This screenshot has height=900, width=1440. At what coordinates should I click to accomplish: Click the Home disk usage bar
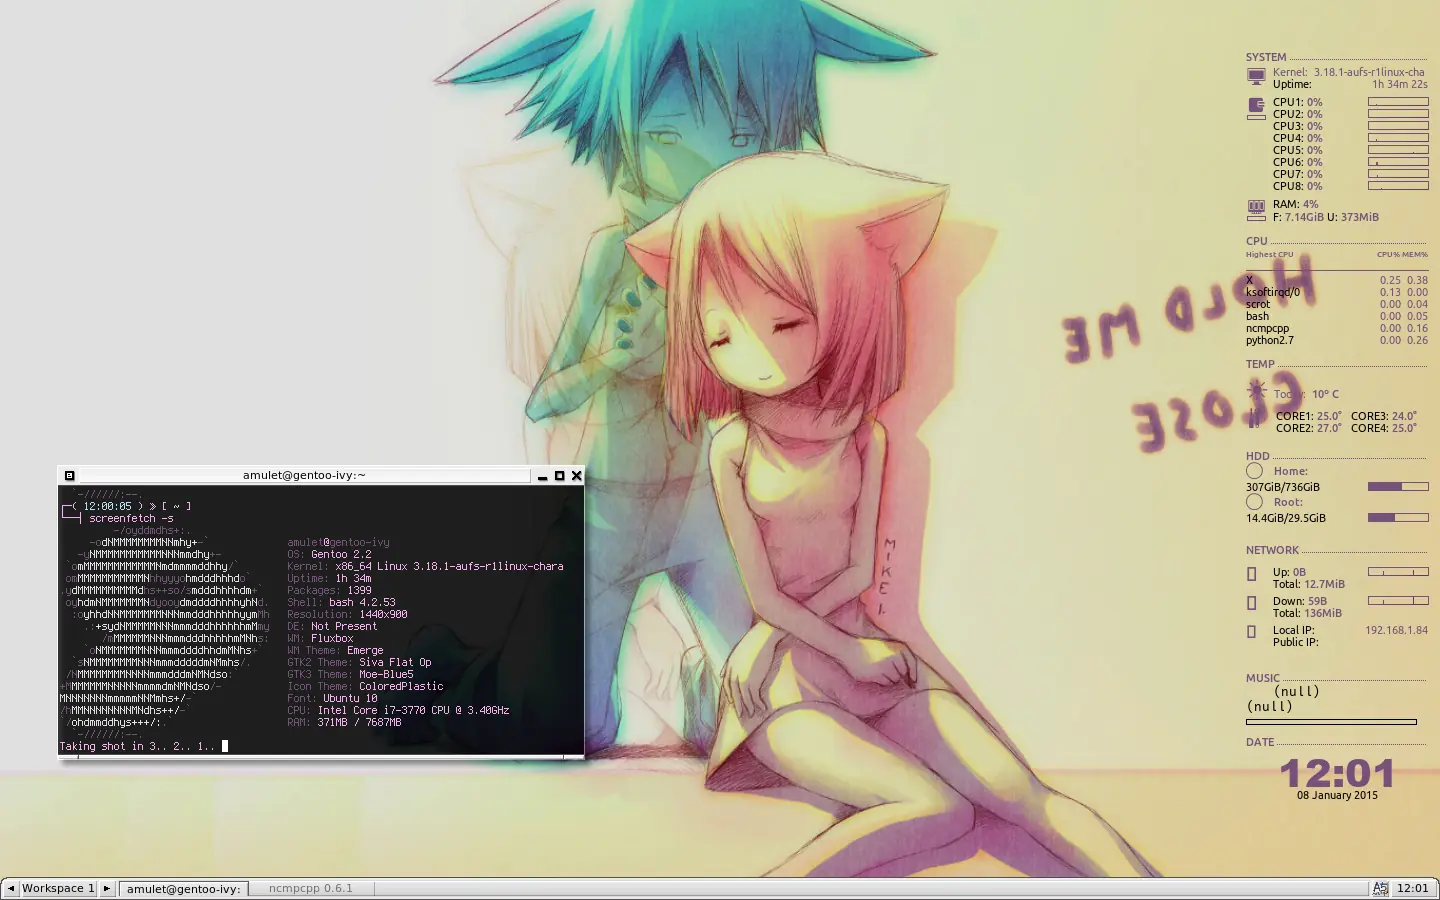pos(1398,487)
